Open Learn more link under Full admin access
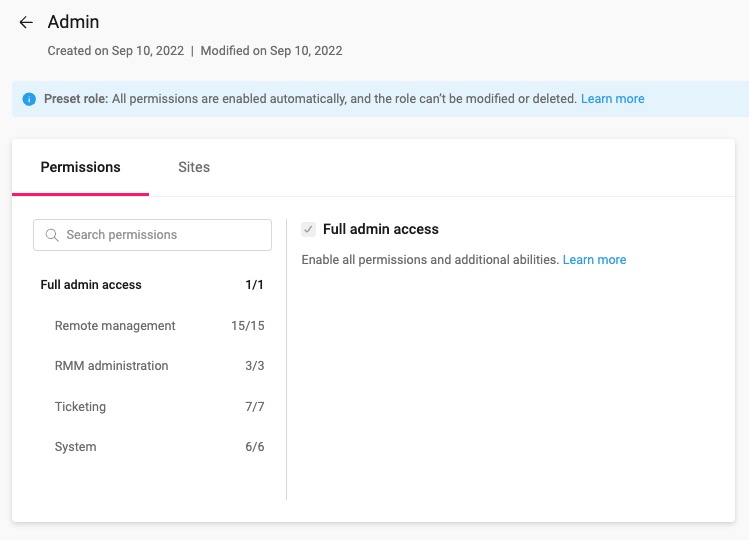The image size is (749, 540). pos(594,259)
